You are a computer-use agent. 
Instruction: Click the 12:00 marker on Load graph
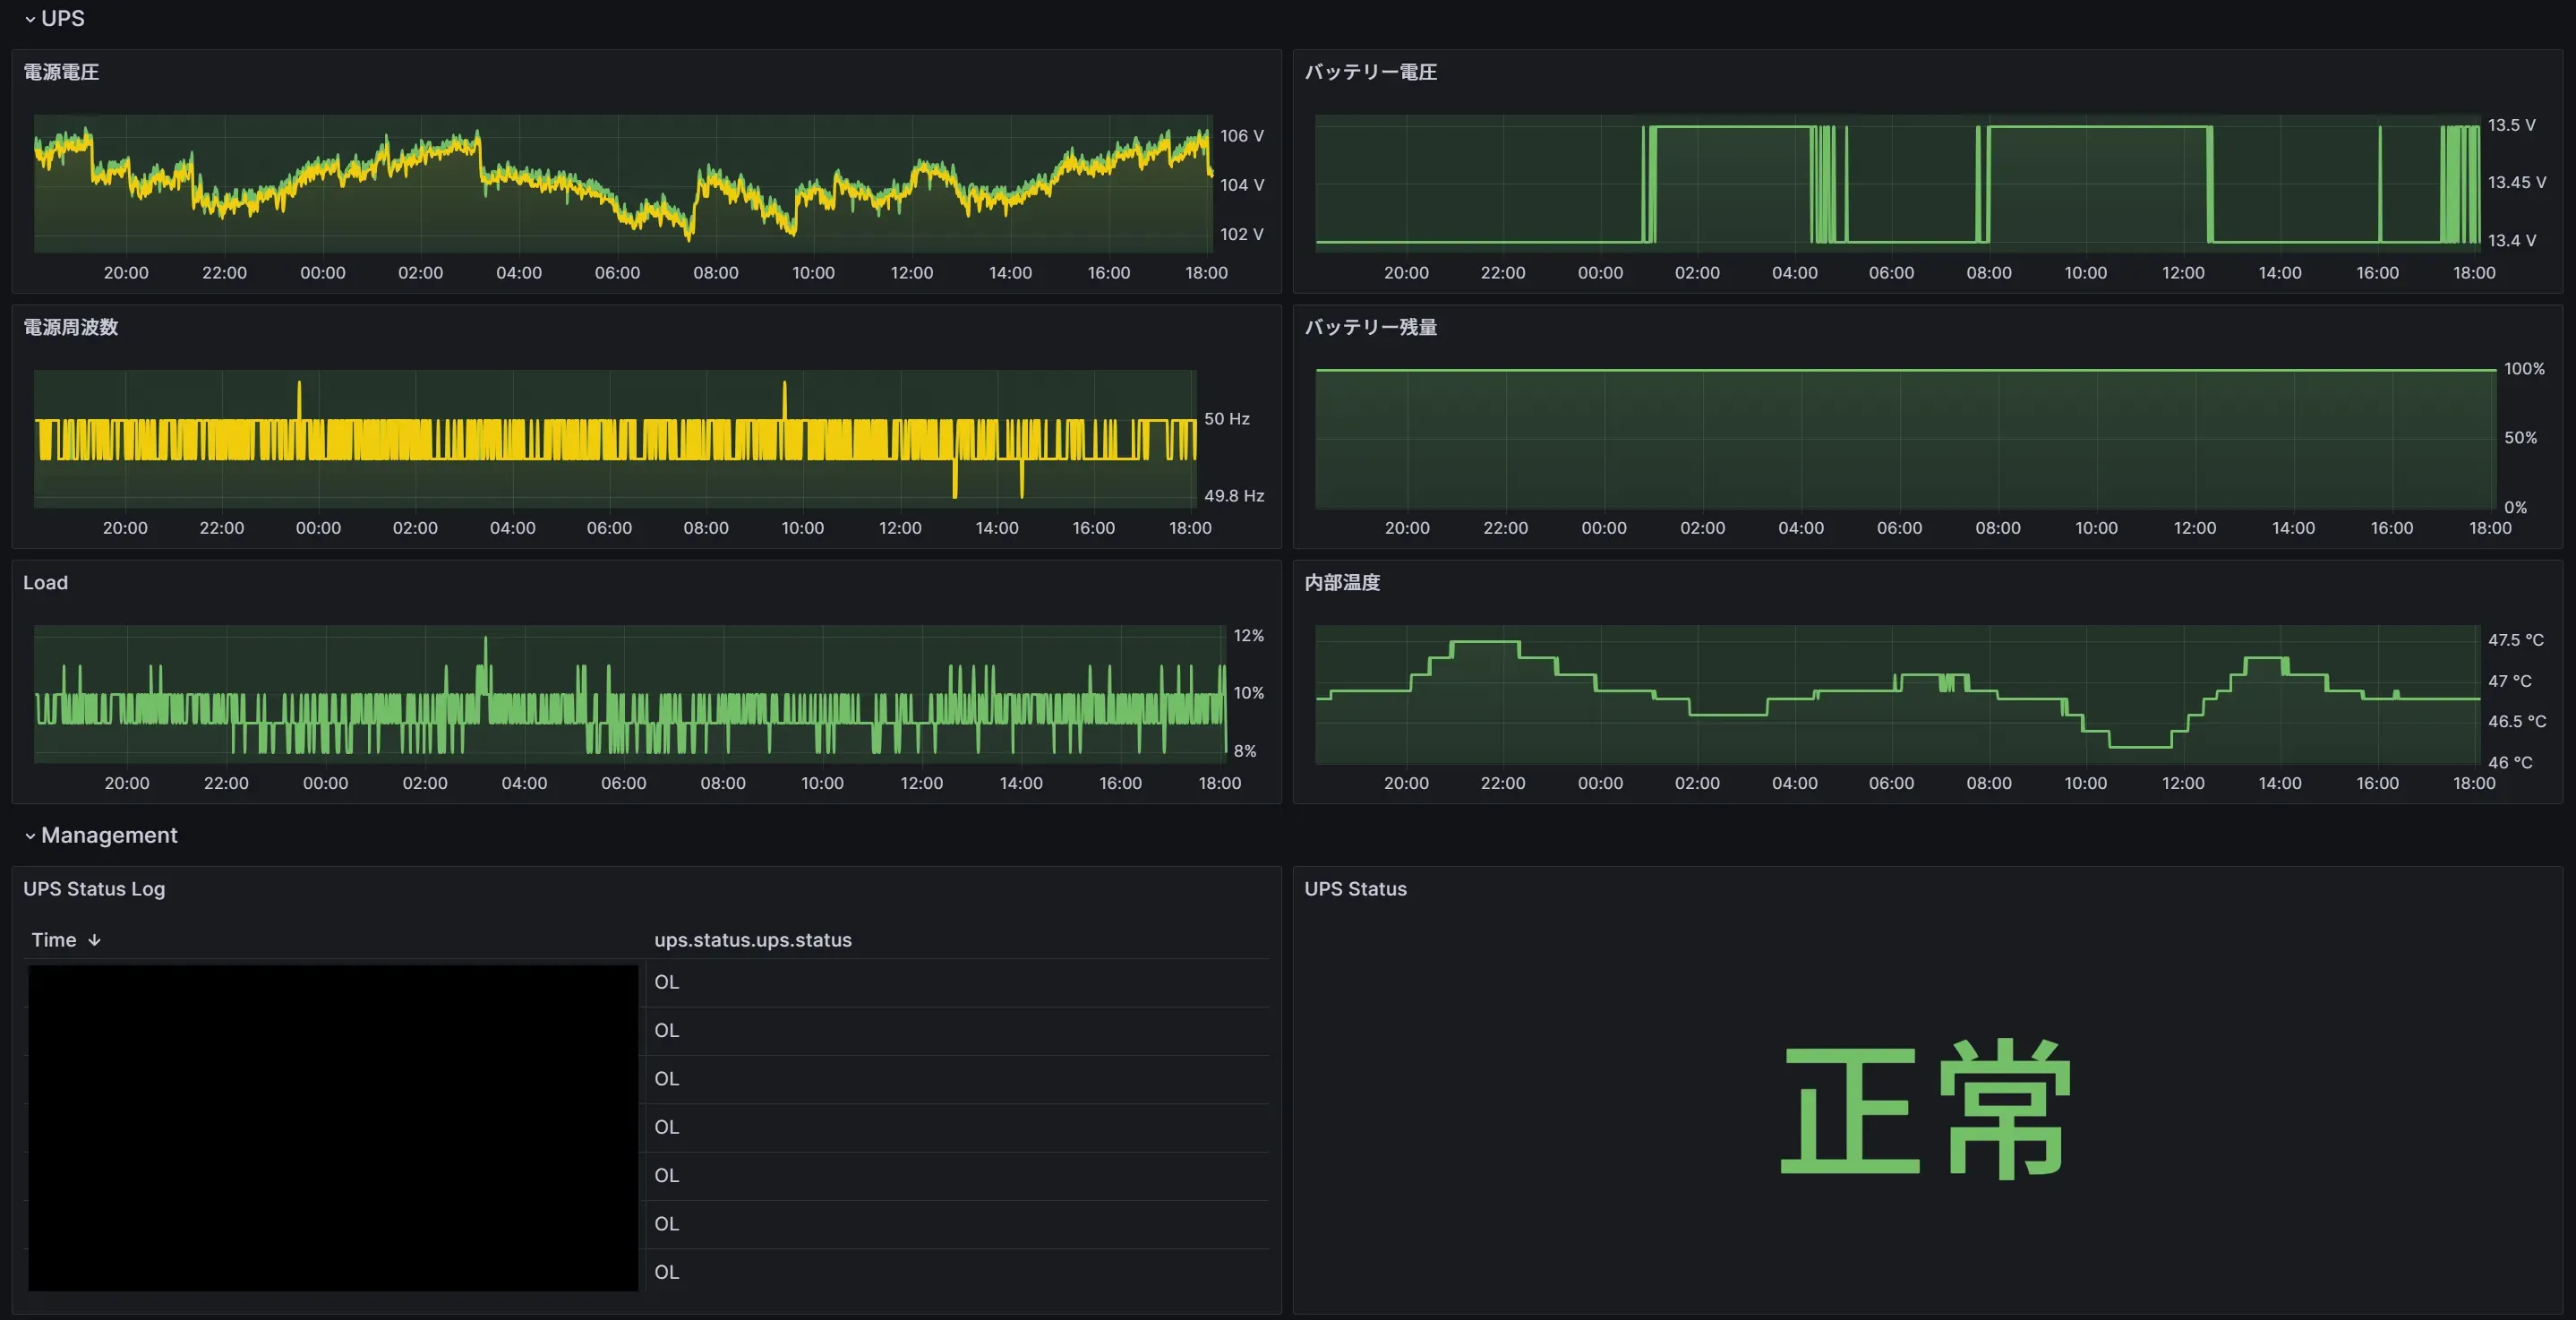click(921, 783)
